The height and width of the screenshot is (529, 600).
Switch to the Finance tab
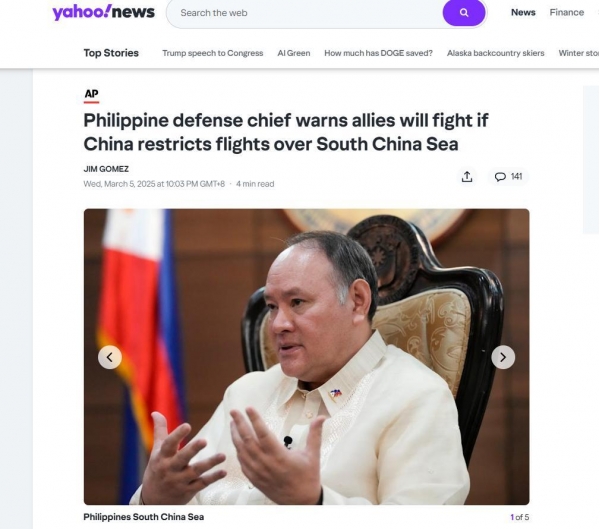point(567,12)
